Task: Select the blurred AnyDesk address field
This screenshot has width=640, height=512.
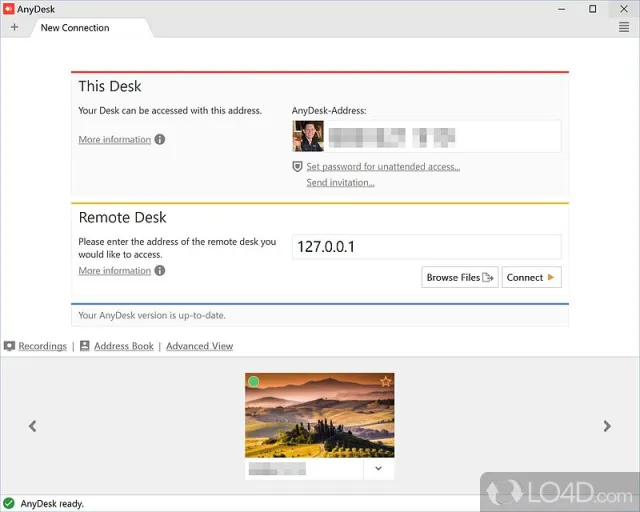Action: pyautogui.click(x=427, y=136)
